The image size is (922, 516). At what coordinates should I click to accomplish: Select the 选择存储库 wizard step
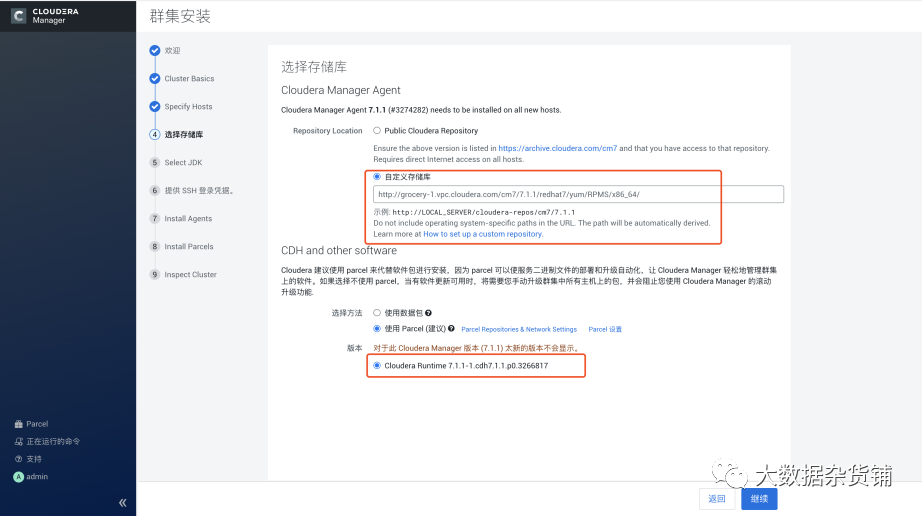tap(183, 135)
